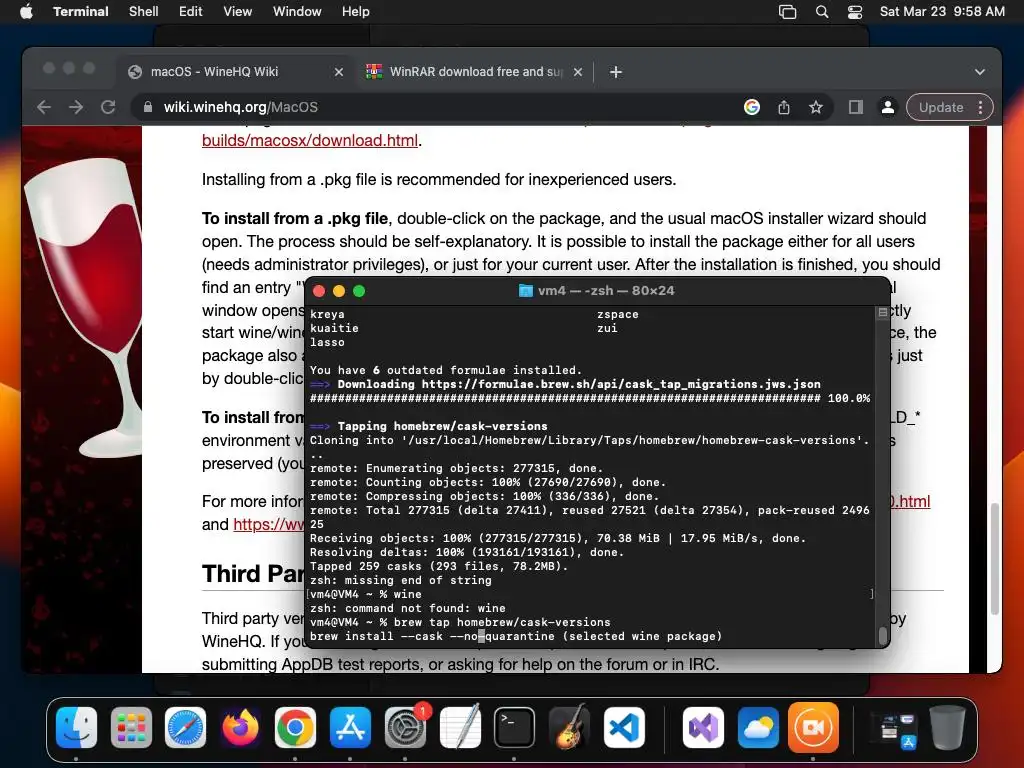Click the Chrome Update button
The width and height of the screenshot is (1024, 768).
point(940,107)
